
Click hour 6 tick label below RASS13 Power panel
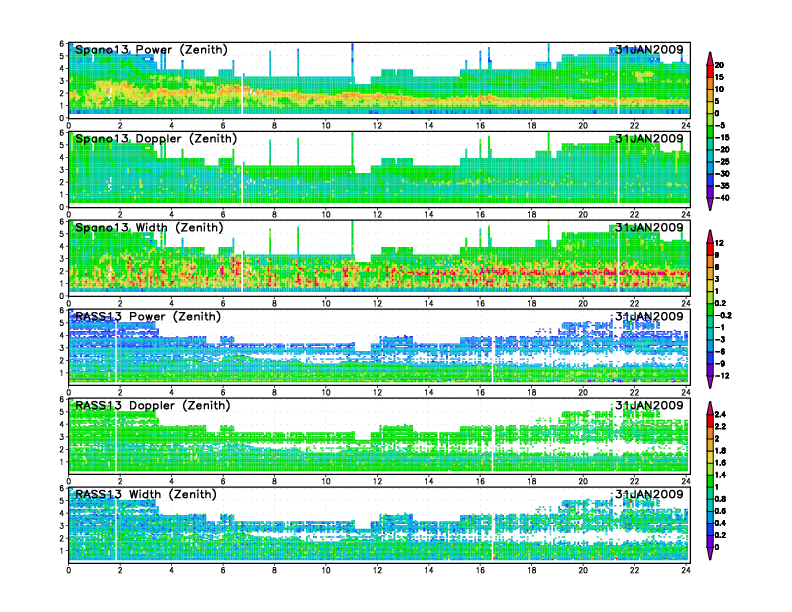[x=223, y=392]
